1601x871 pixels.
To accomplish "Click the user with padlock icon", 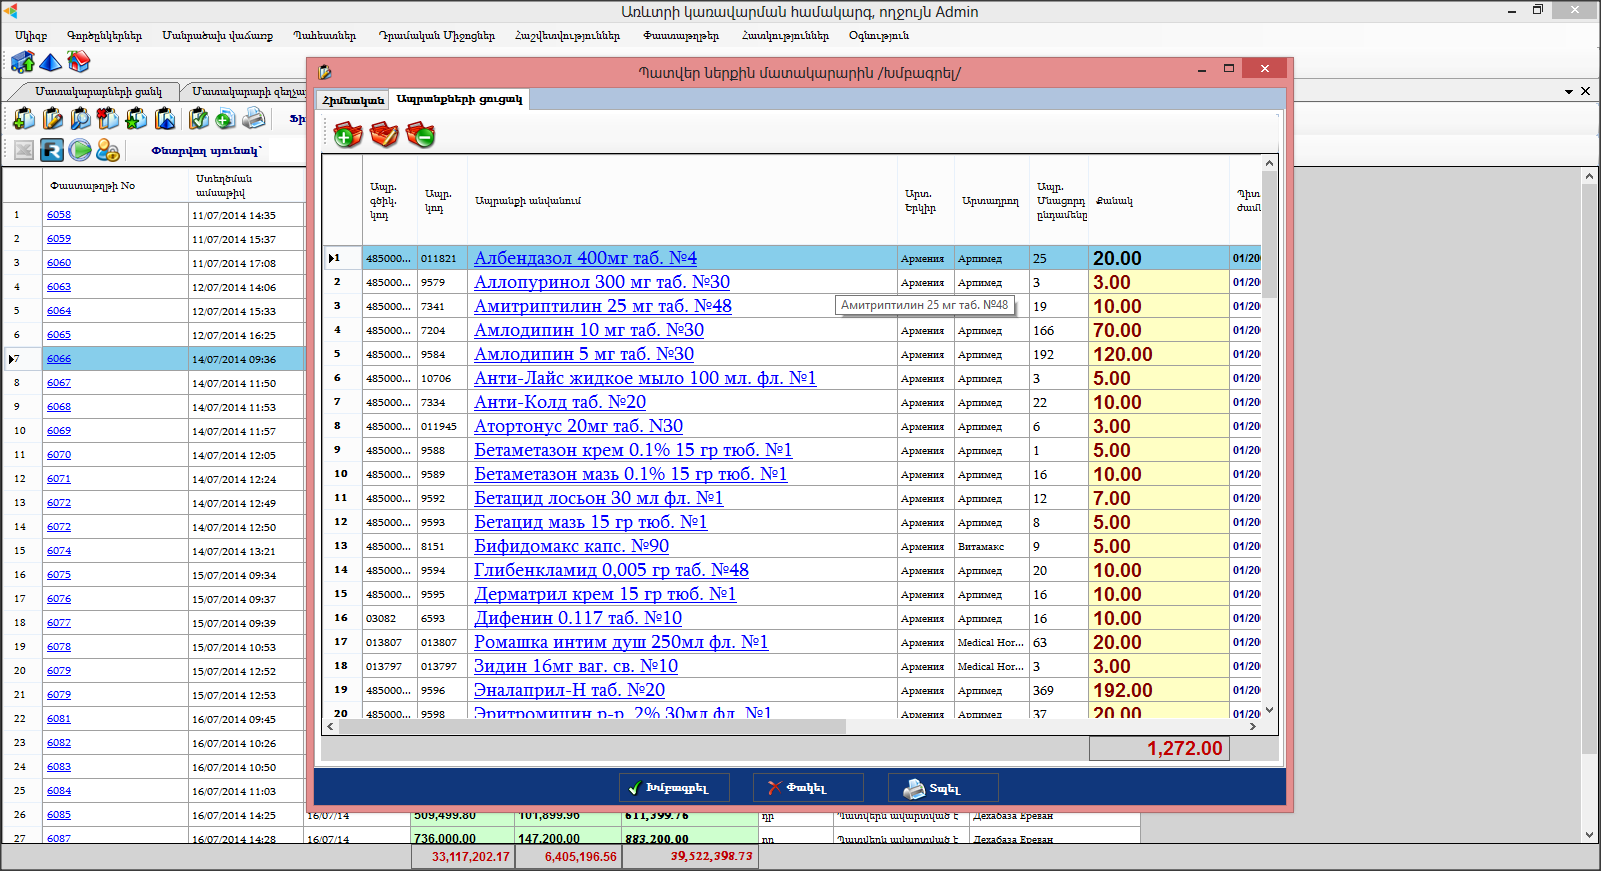I will click(x=108, y=150).
